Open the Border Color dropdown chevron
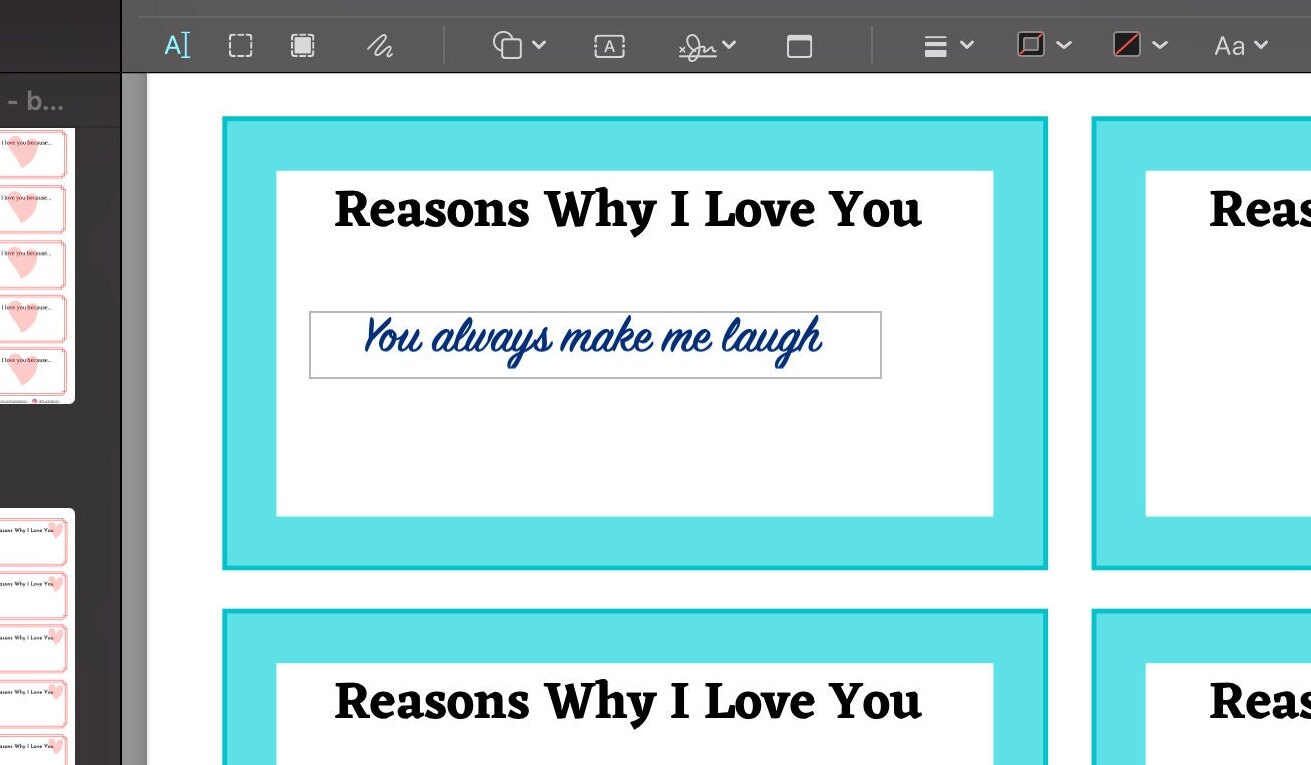This screenshot has height=765, width=1311. point(1064,45)
